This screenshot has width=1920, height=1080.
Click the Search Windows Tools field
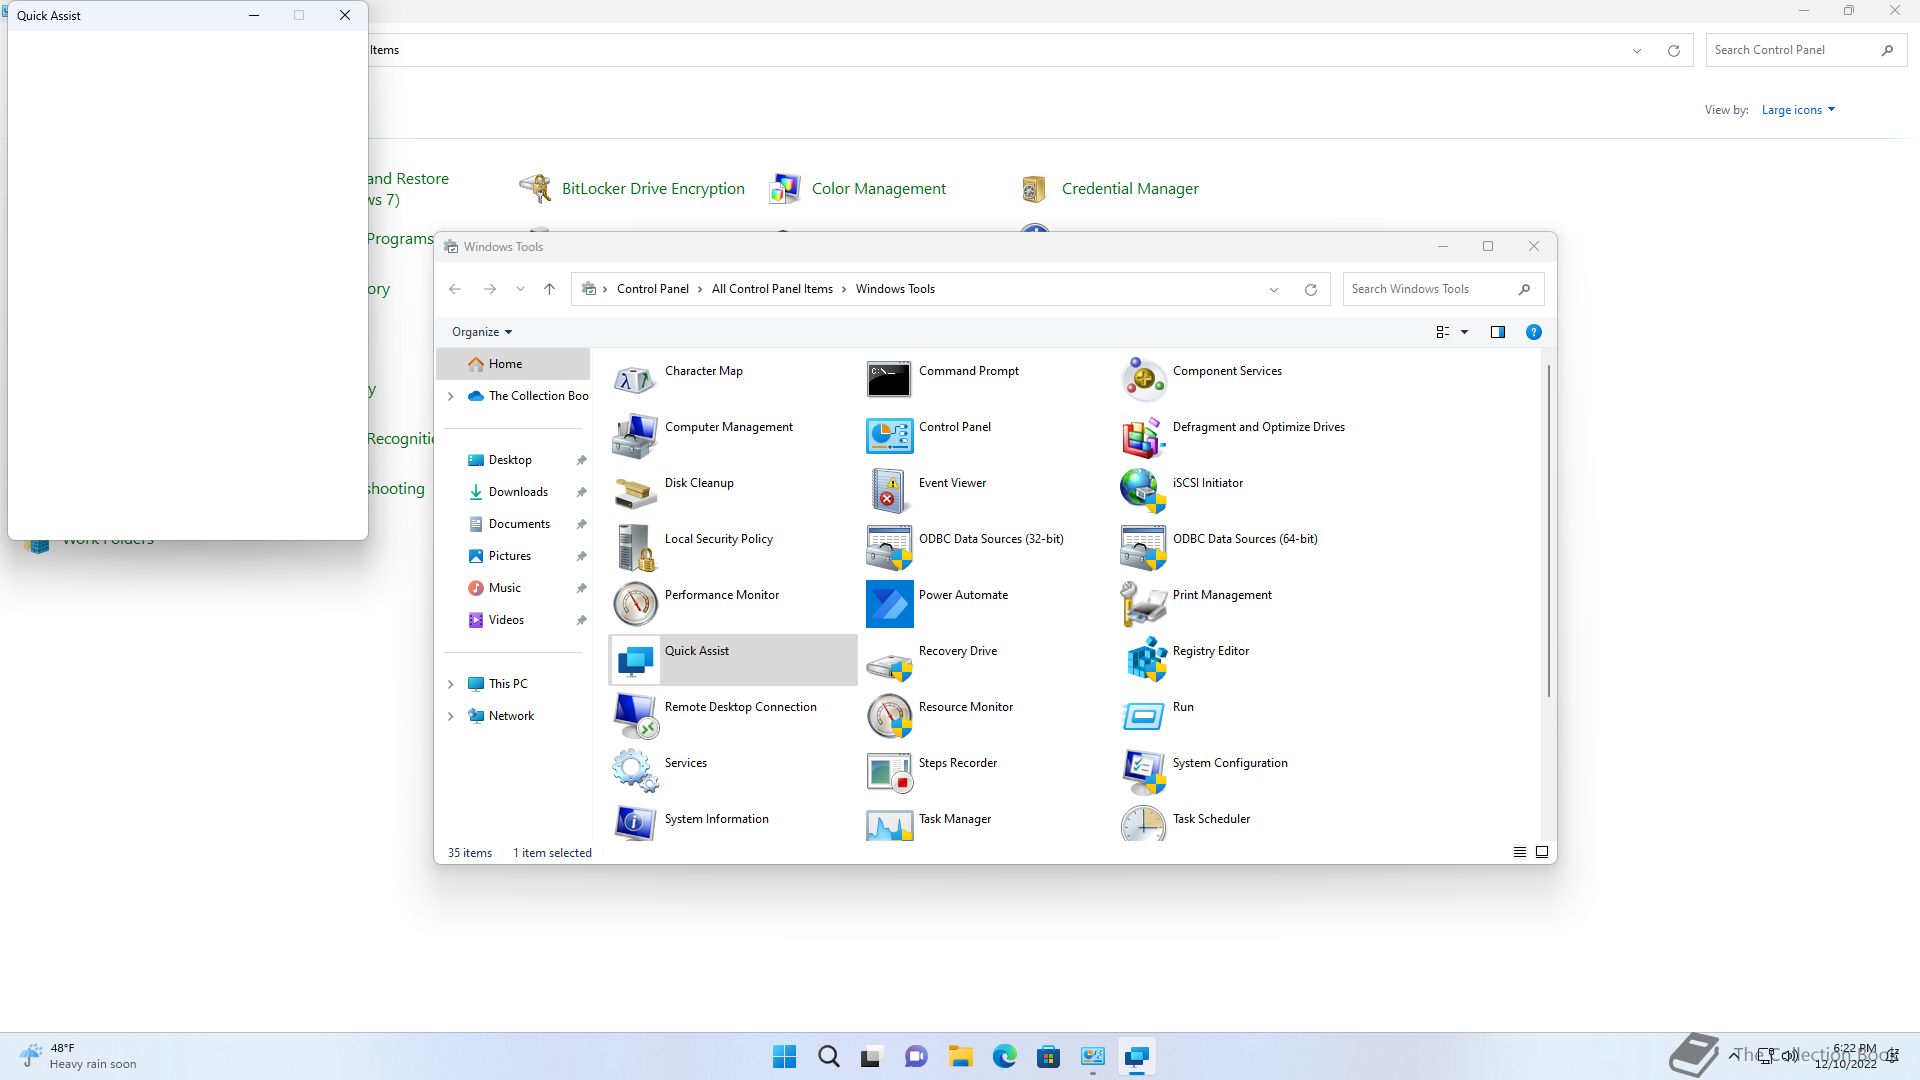click(x=1443, y=289)
